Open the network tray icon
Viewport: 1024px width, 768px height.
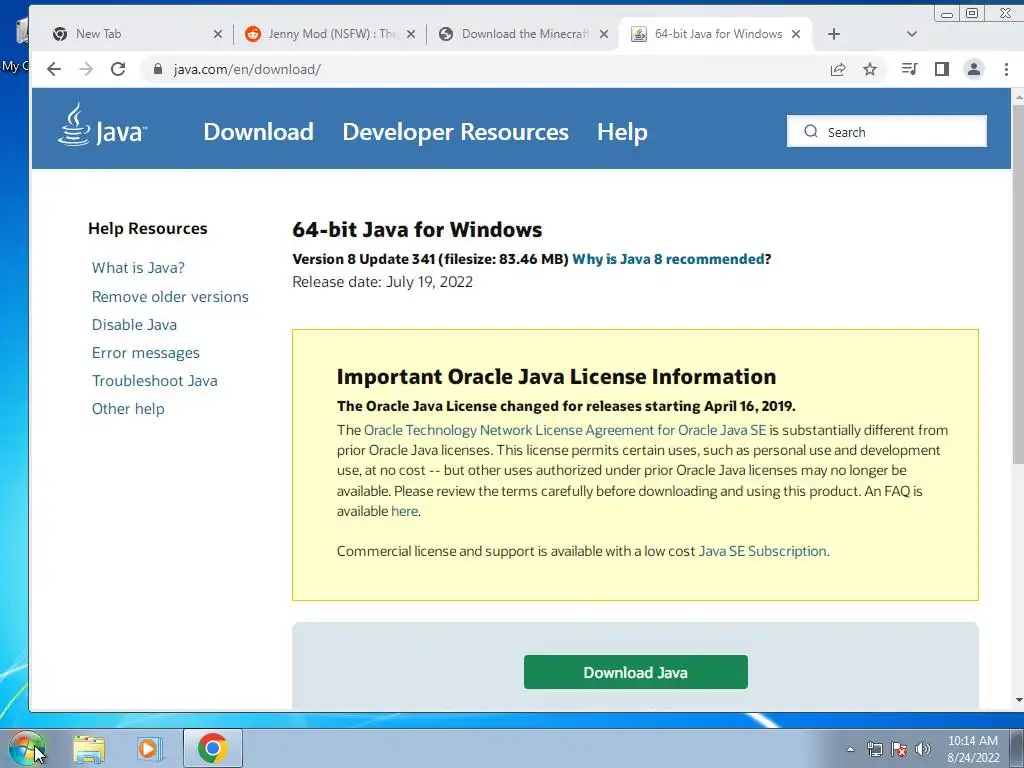click(x=874, y=749)
